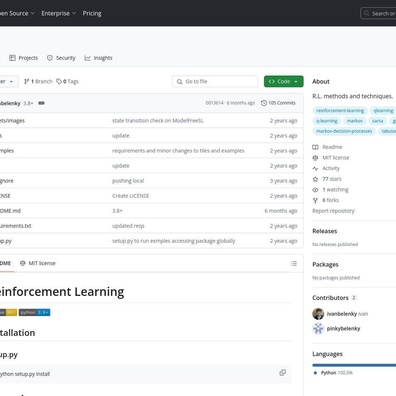Switch to the MIT license tab
Image resolution: width=396 pixels, height=396 pixels.
pos(38,263)
